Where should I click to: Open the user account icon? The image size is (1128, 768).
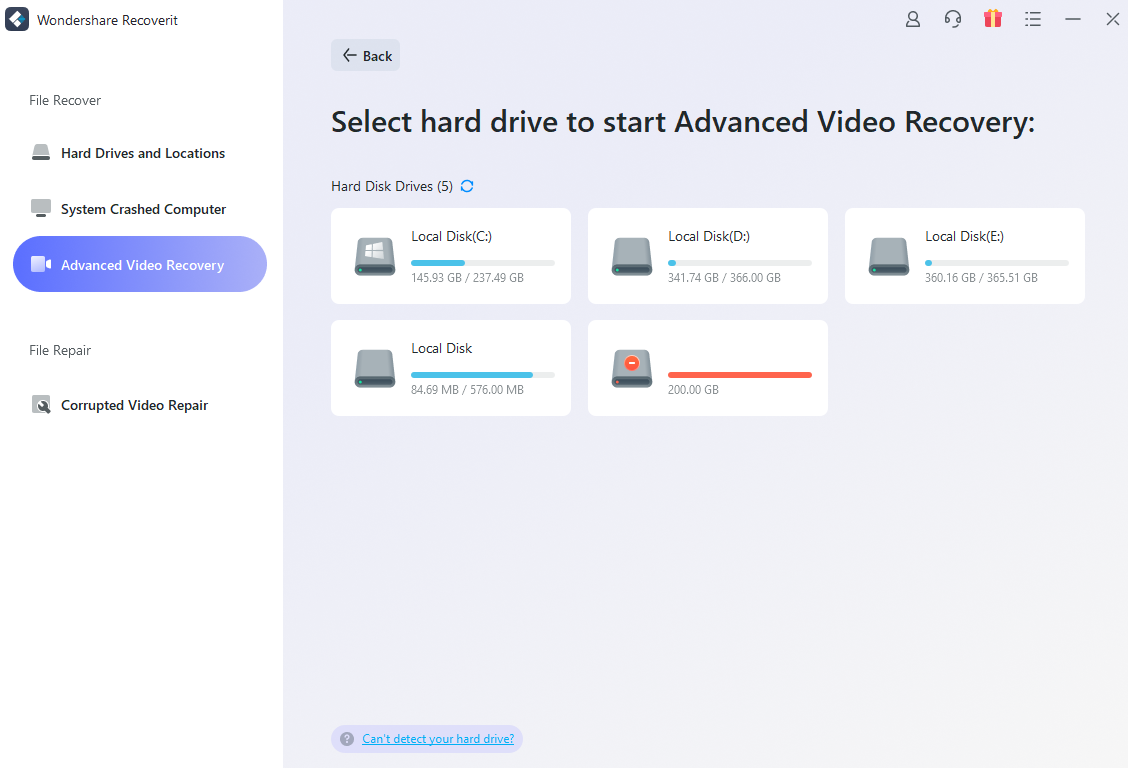(913, 19)
